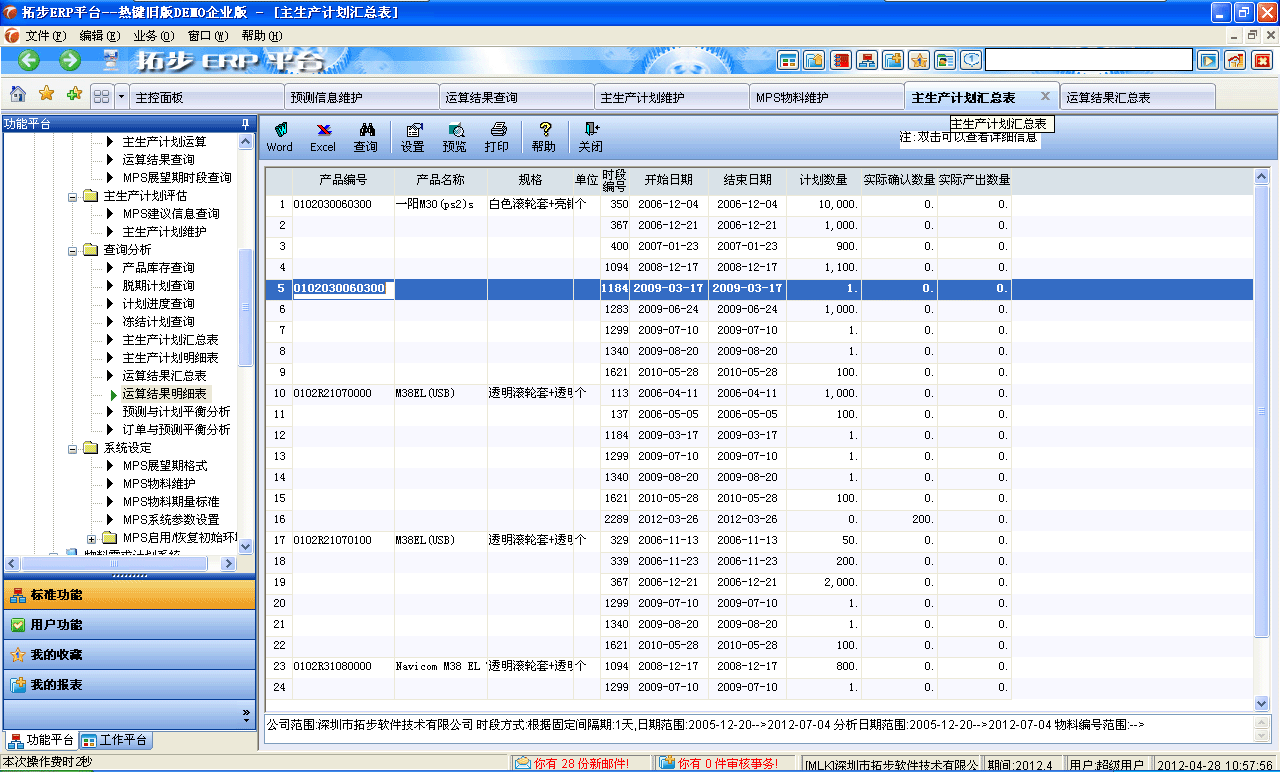Open the 预览 print preview

point(454,137)
